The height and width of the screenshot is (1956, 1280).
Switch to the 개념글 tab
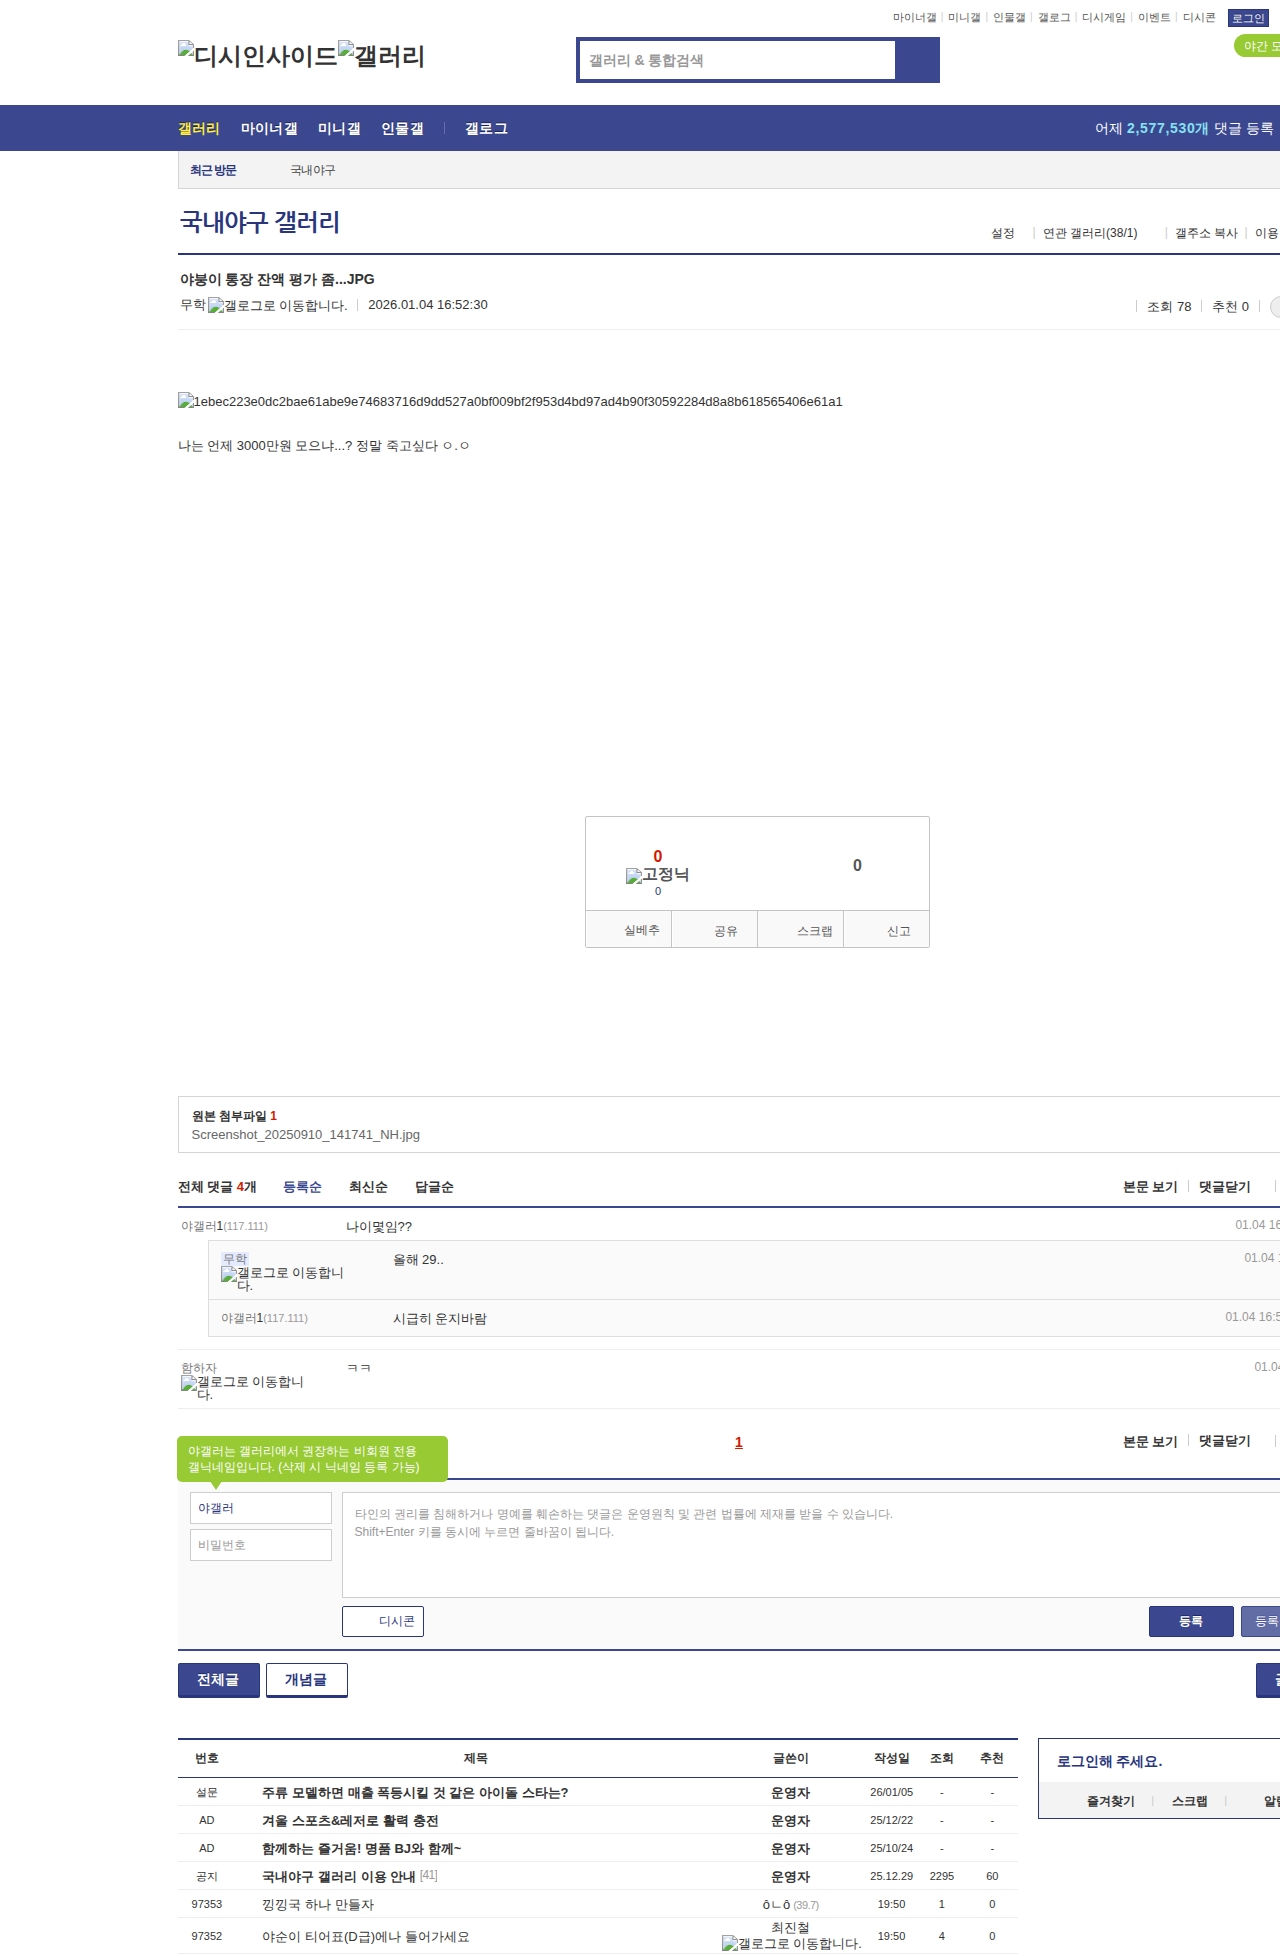tap(306, 1680)
